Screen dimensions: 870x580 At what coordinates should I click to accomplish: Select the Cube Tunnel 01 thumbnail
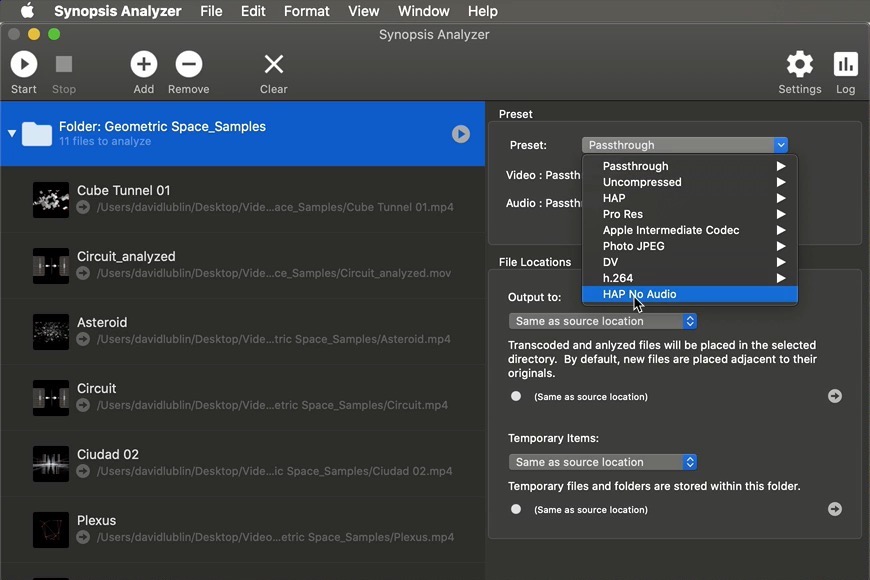(x=51, y=200)
